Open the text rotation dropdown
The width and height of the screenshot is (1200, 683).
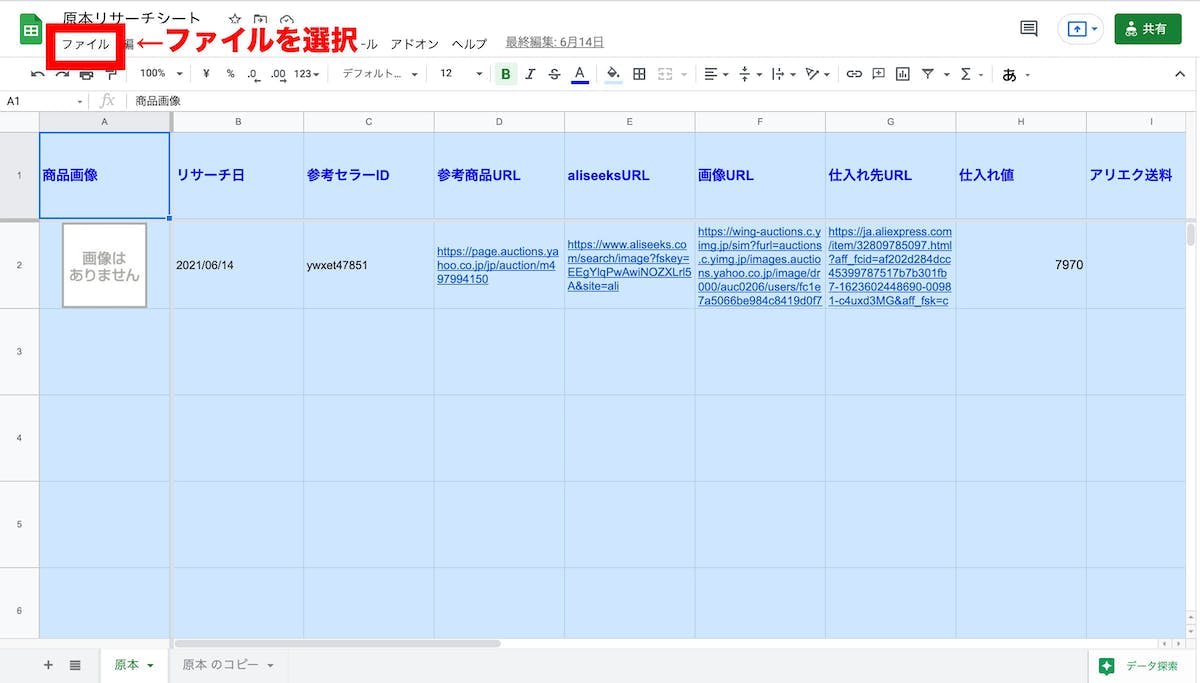pyautogui.click(x=817, y=74)
